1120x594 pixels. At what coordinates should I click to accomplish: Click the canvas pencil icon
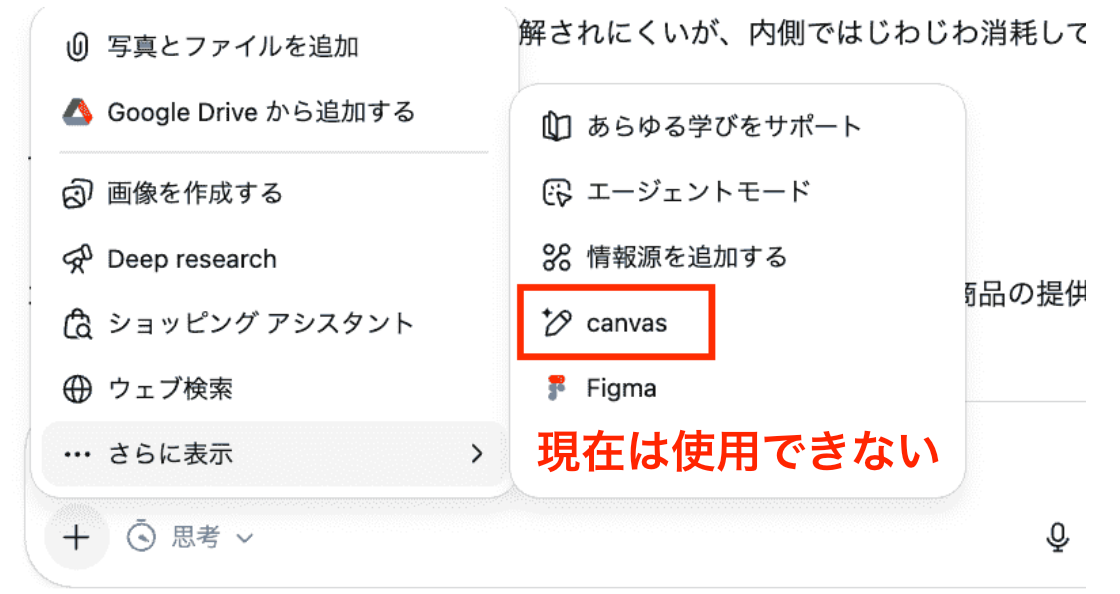[x=556, y=323]
